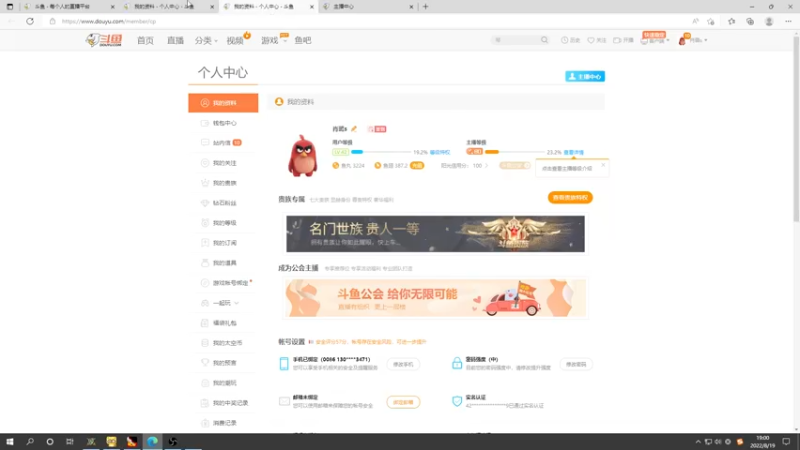This screenshot has height=450, width=800.
Task: Open the blue 查看详情 link
Action: click(573, 153)
